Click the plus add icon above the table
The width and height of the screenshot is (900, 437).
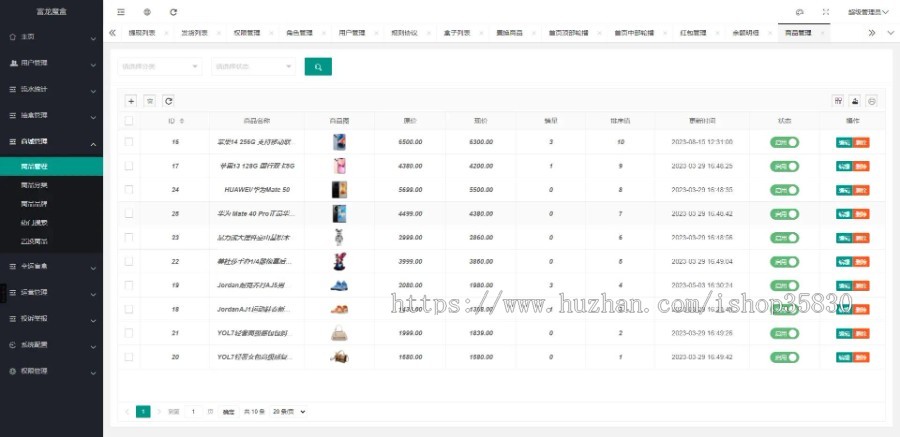click(131, 101)
